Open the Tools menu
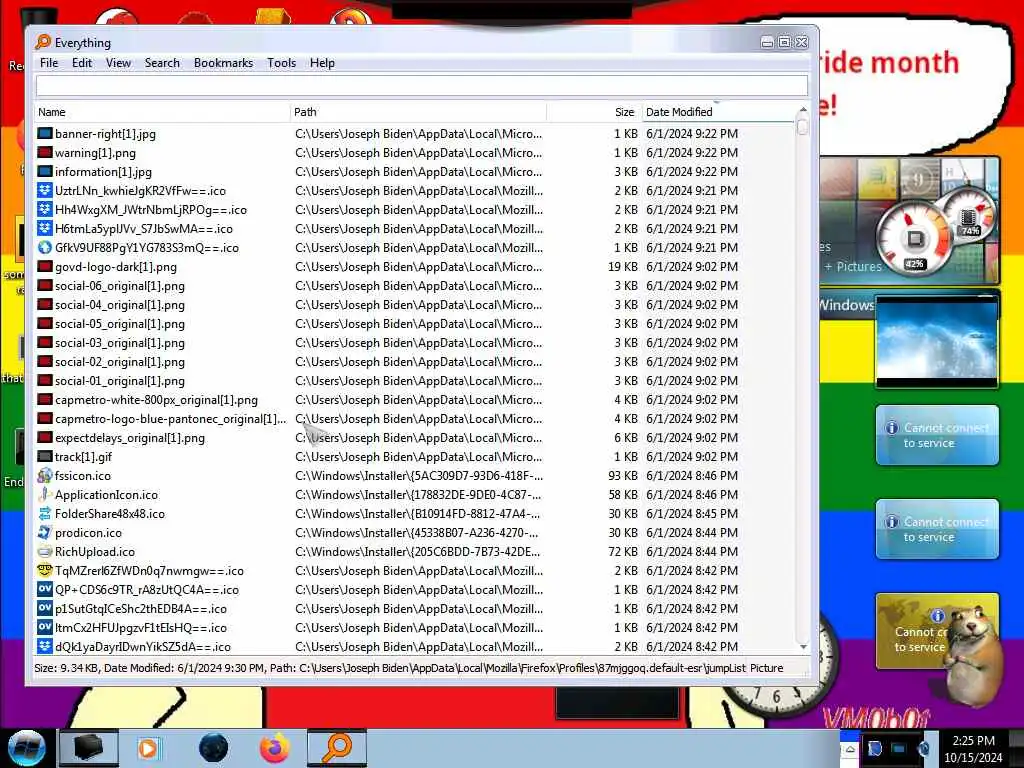This screenshot has width=1024, height=768. (281, 63)
